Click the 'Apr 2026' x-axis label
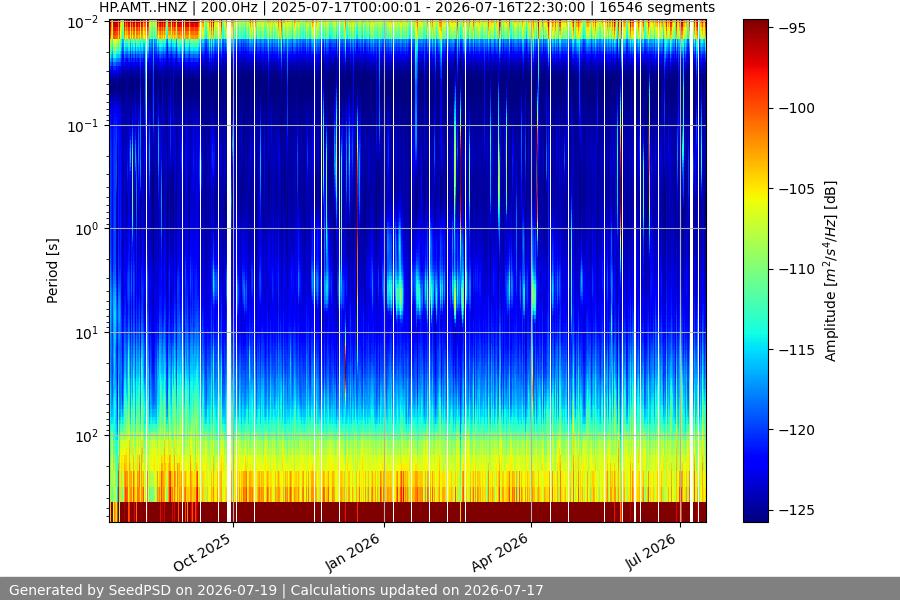The image size is (900, 600). (499, 552)
